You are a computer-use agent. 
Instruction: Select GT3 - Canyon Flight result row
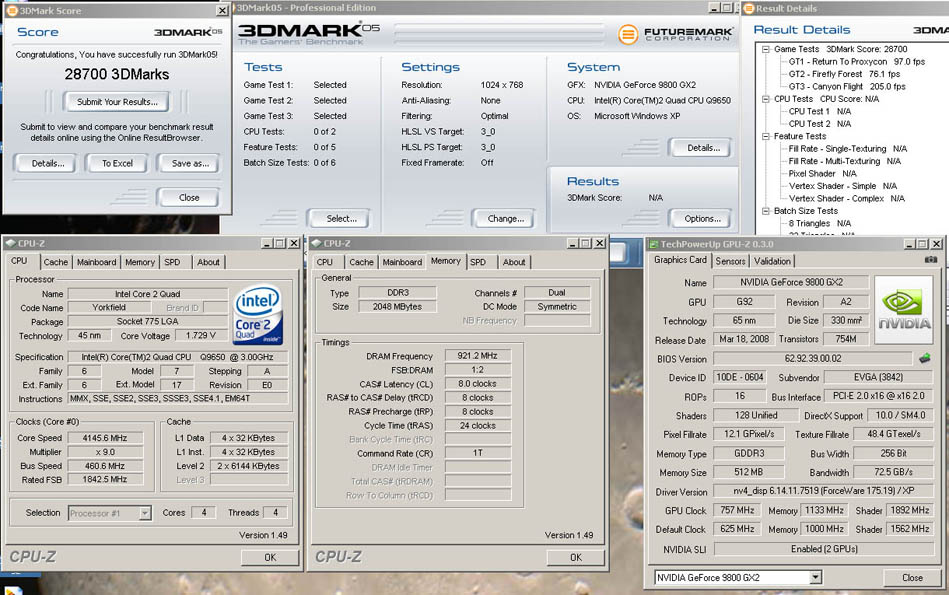pyautogui.click(x=847, y=87)
